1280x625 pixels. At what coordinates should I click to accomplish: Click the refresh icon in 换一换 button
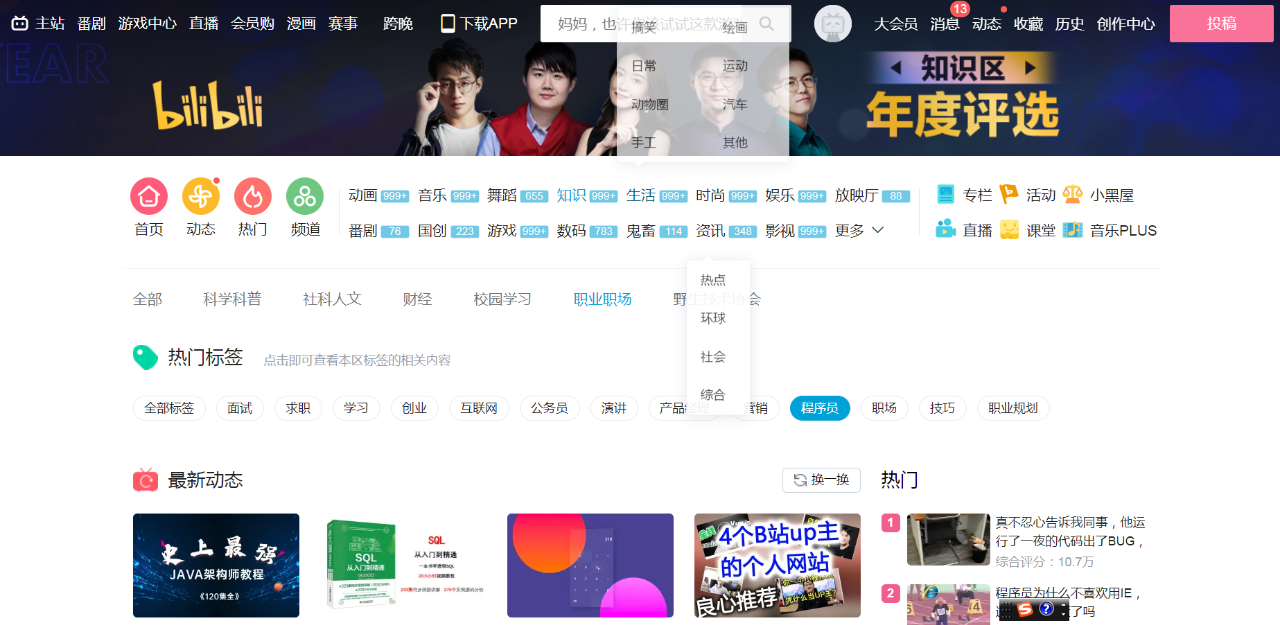[799, 480]
